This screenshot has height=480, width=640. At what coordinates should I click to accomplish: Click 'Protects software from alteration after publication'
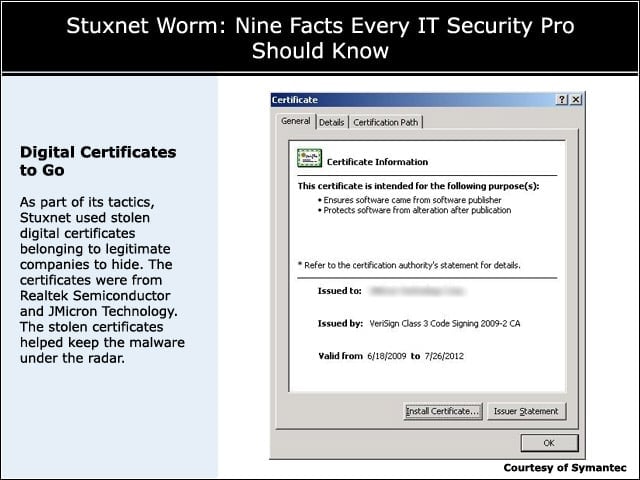(x=417, y=210)
